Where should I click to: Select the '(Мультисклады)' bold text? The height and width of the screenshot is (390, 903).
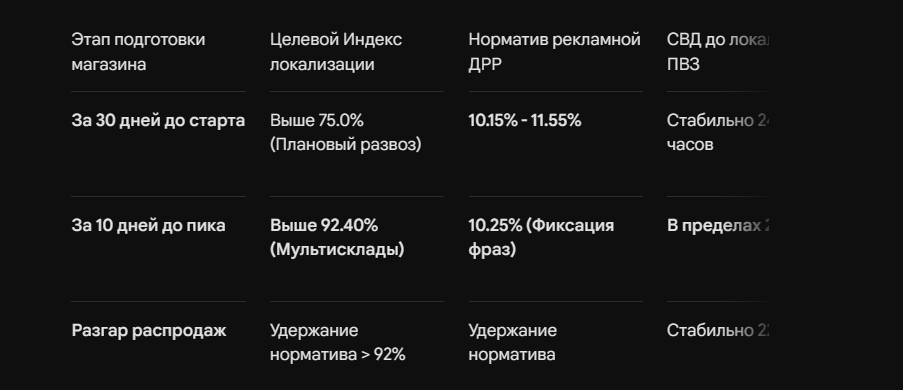[337, 249]
